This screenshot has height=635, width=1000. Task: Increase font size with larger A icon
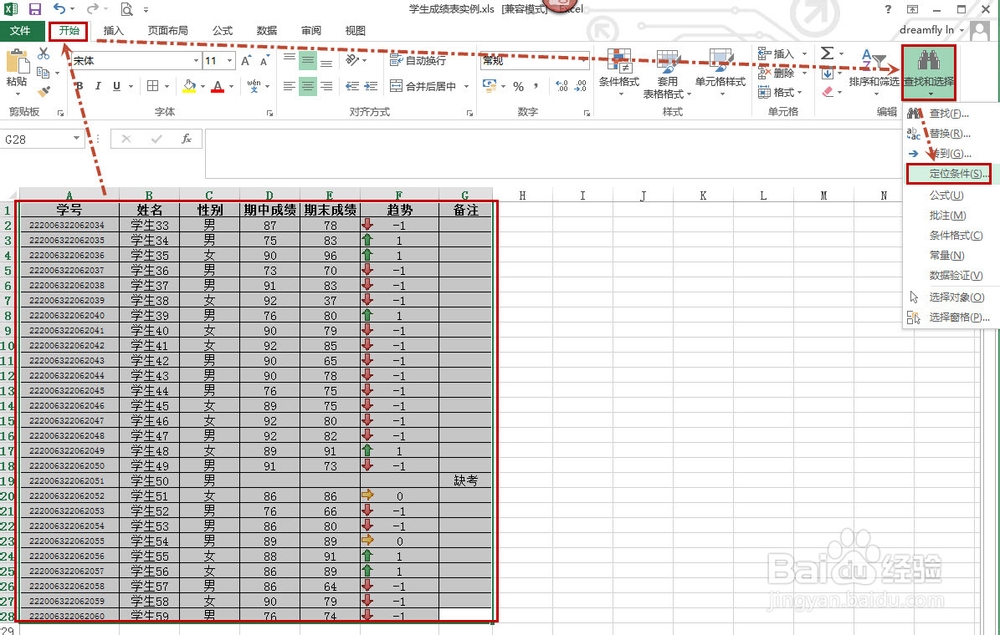click(246, 61)
